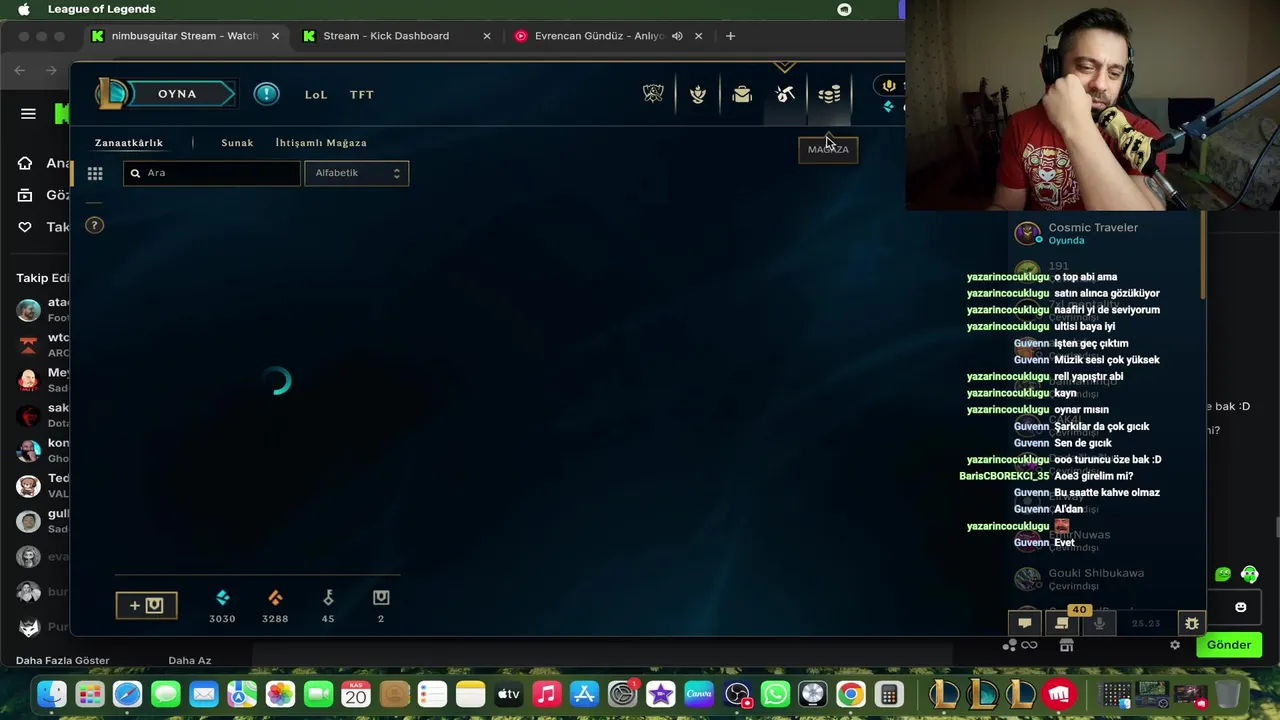1280x720 pixels.
Task: Open the chat bubble icon in the client's bottom bar
Action: tap(1025, 623)
